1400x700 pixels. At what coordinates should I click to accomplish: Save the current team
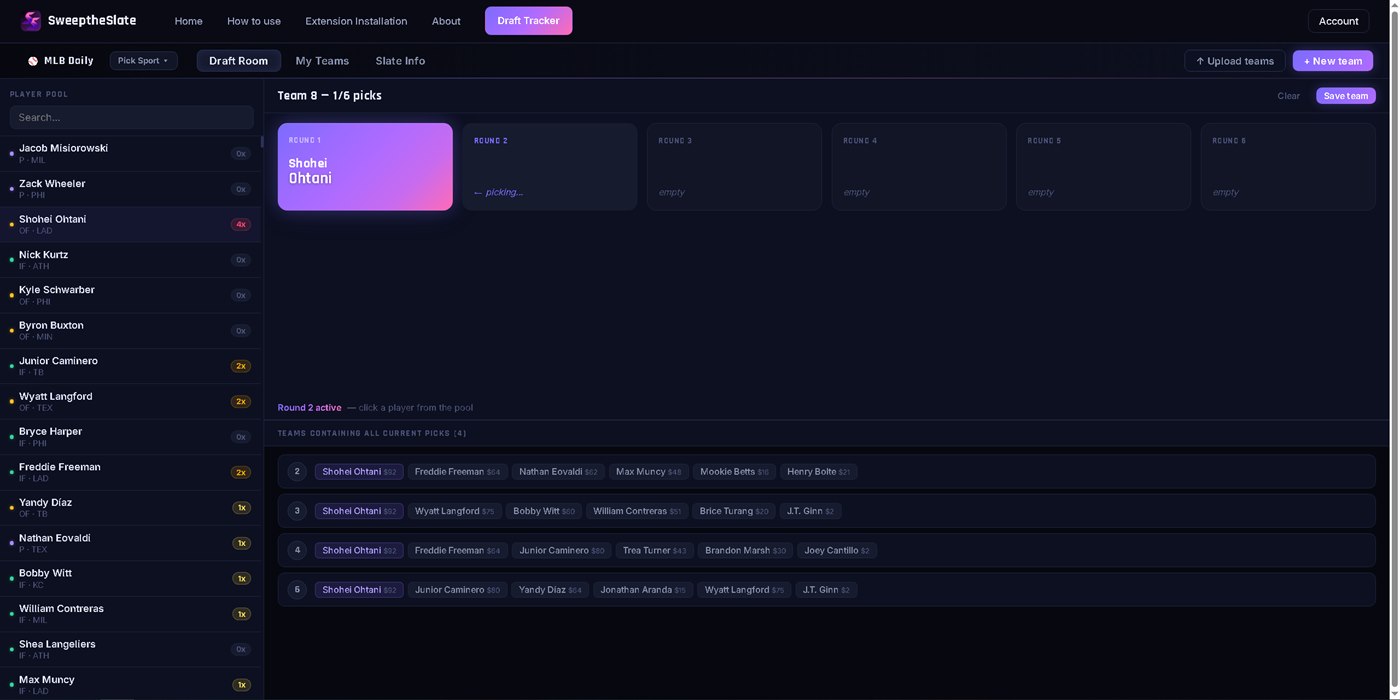tap(1345, 96)
